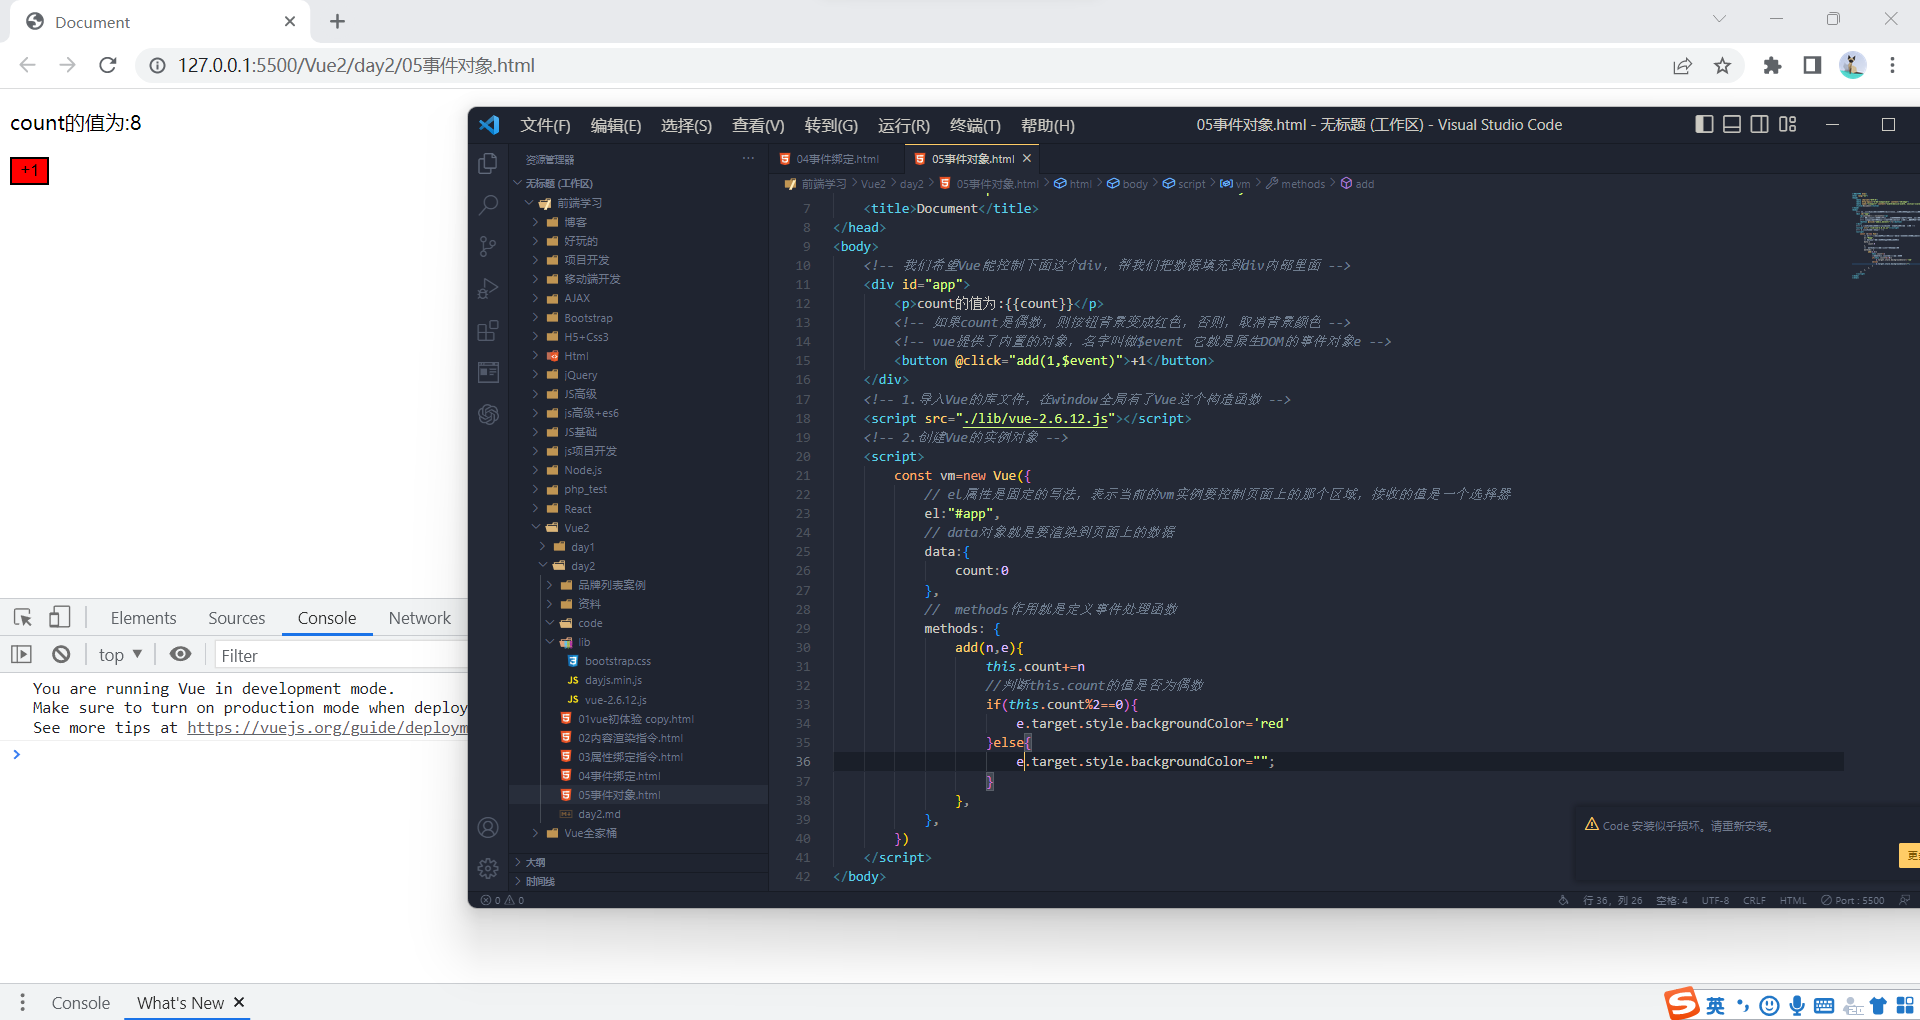Viewport: 1920px width, 1020px height.
Task: Switch to the DevTools Network tab
Action: (420, 618)
